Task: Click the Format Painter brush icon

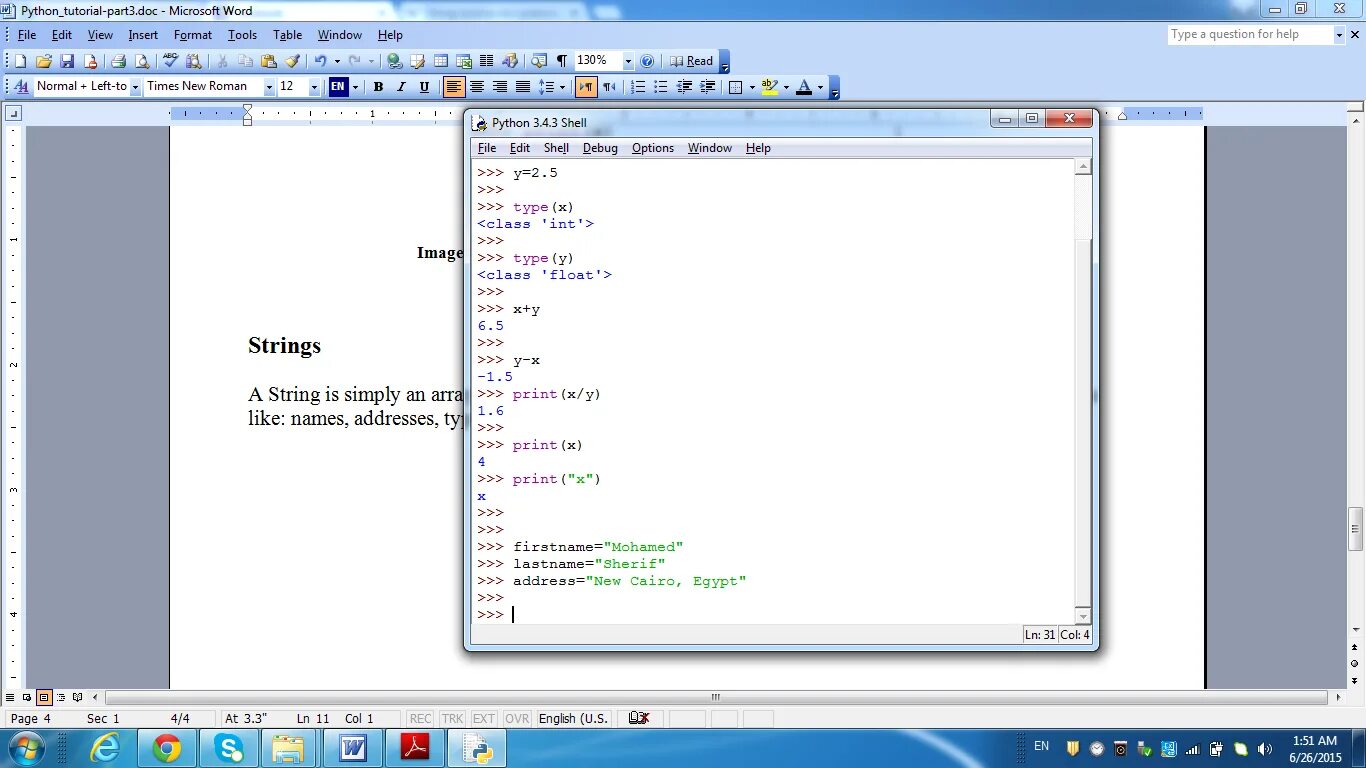Action: [x=292, y=61]
